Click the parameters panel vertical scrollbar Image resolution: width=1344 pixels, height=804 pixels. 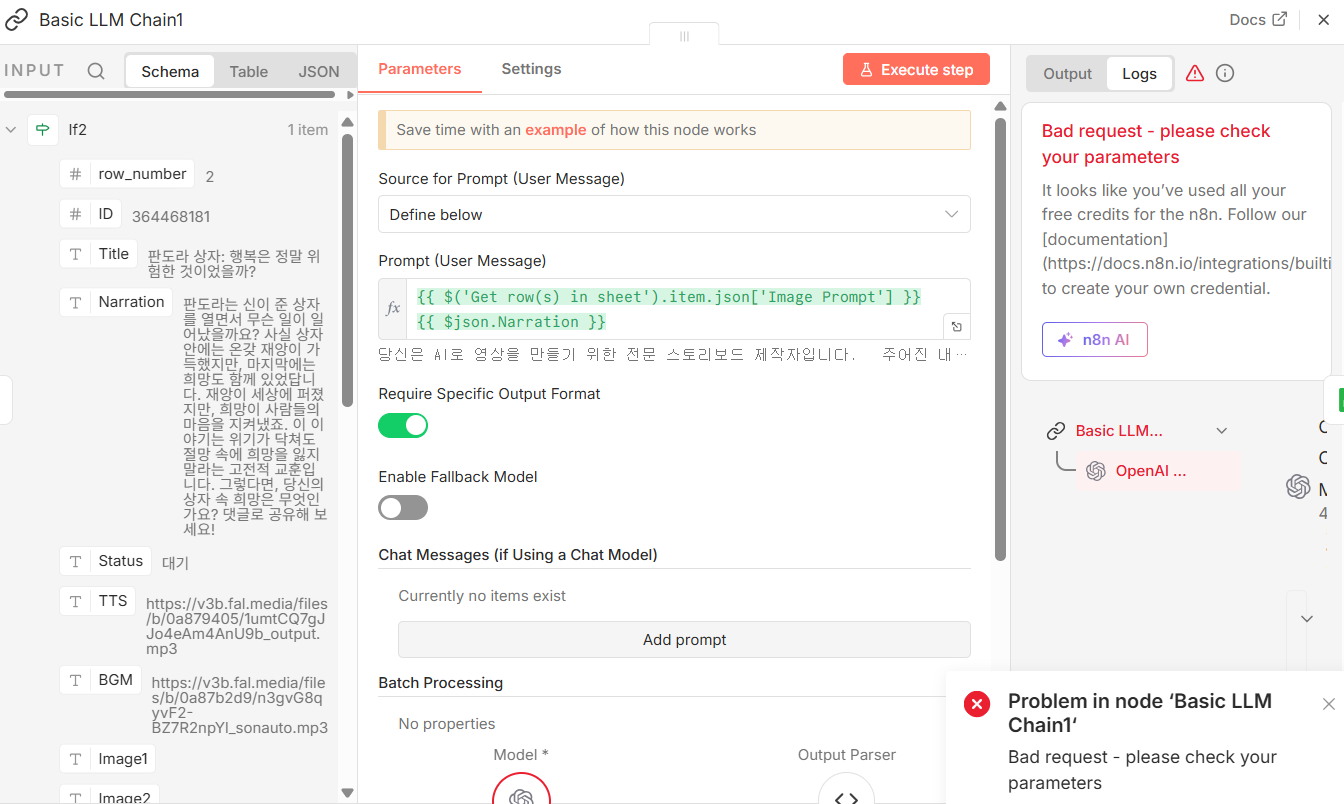(x=1000, y=340)
